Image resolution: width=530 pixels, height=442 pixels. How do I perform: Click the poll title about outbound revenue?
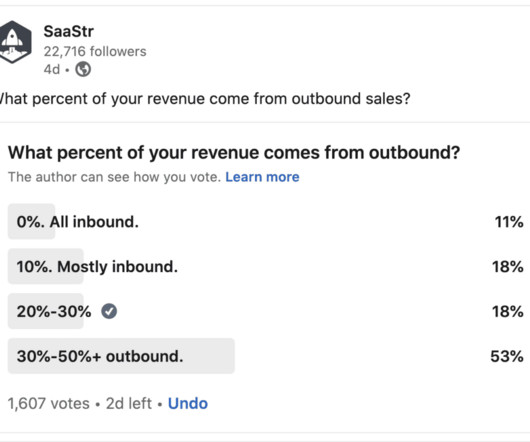234,153
